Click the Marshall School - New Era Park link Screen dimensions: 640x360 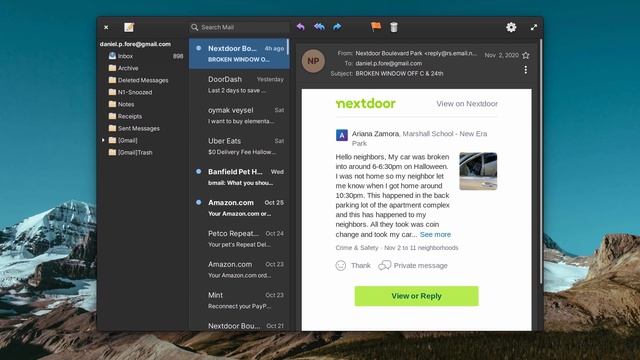(x=420, y=138)
